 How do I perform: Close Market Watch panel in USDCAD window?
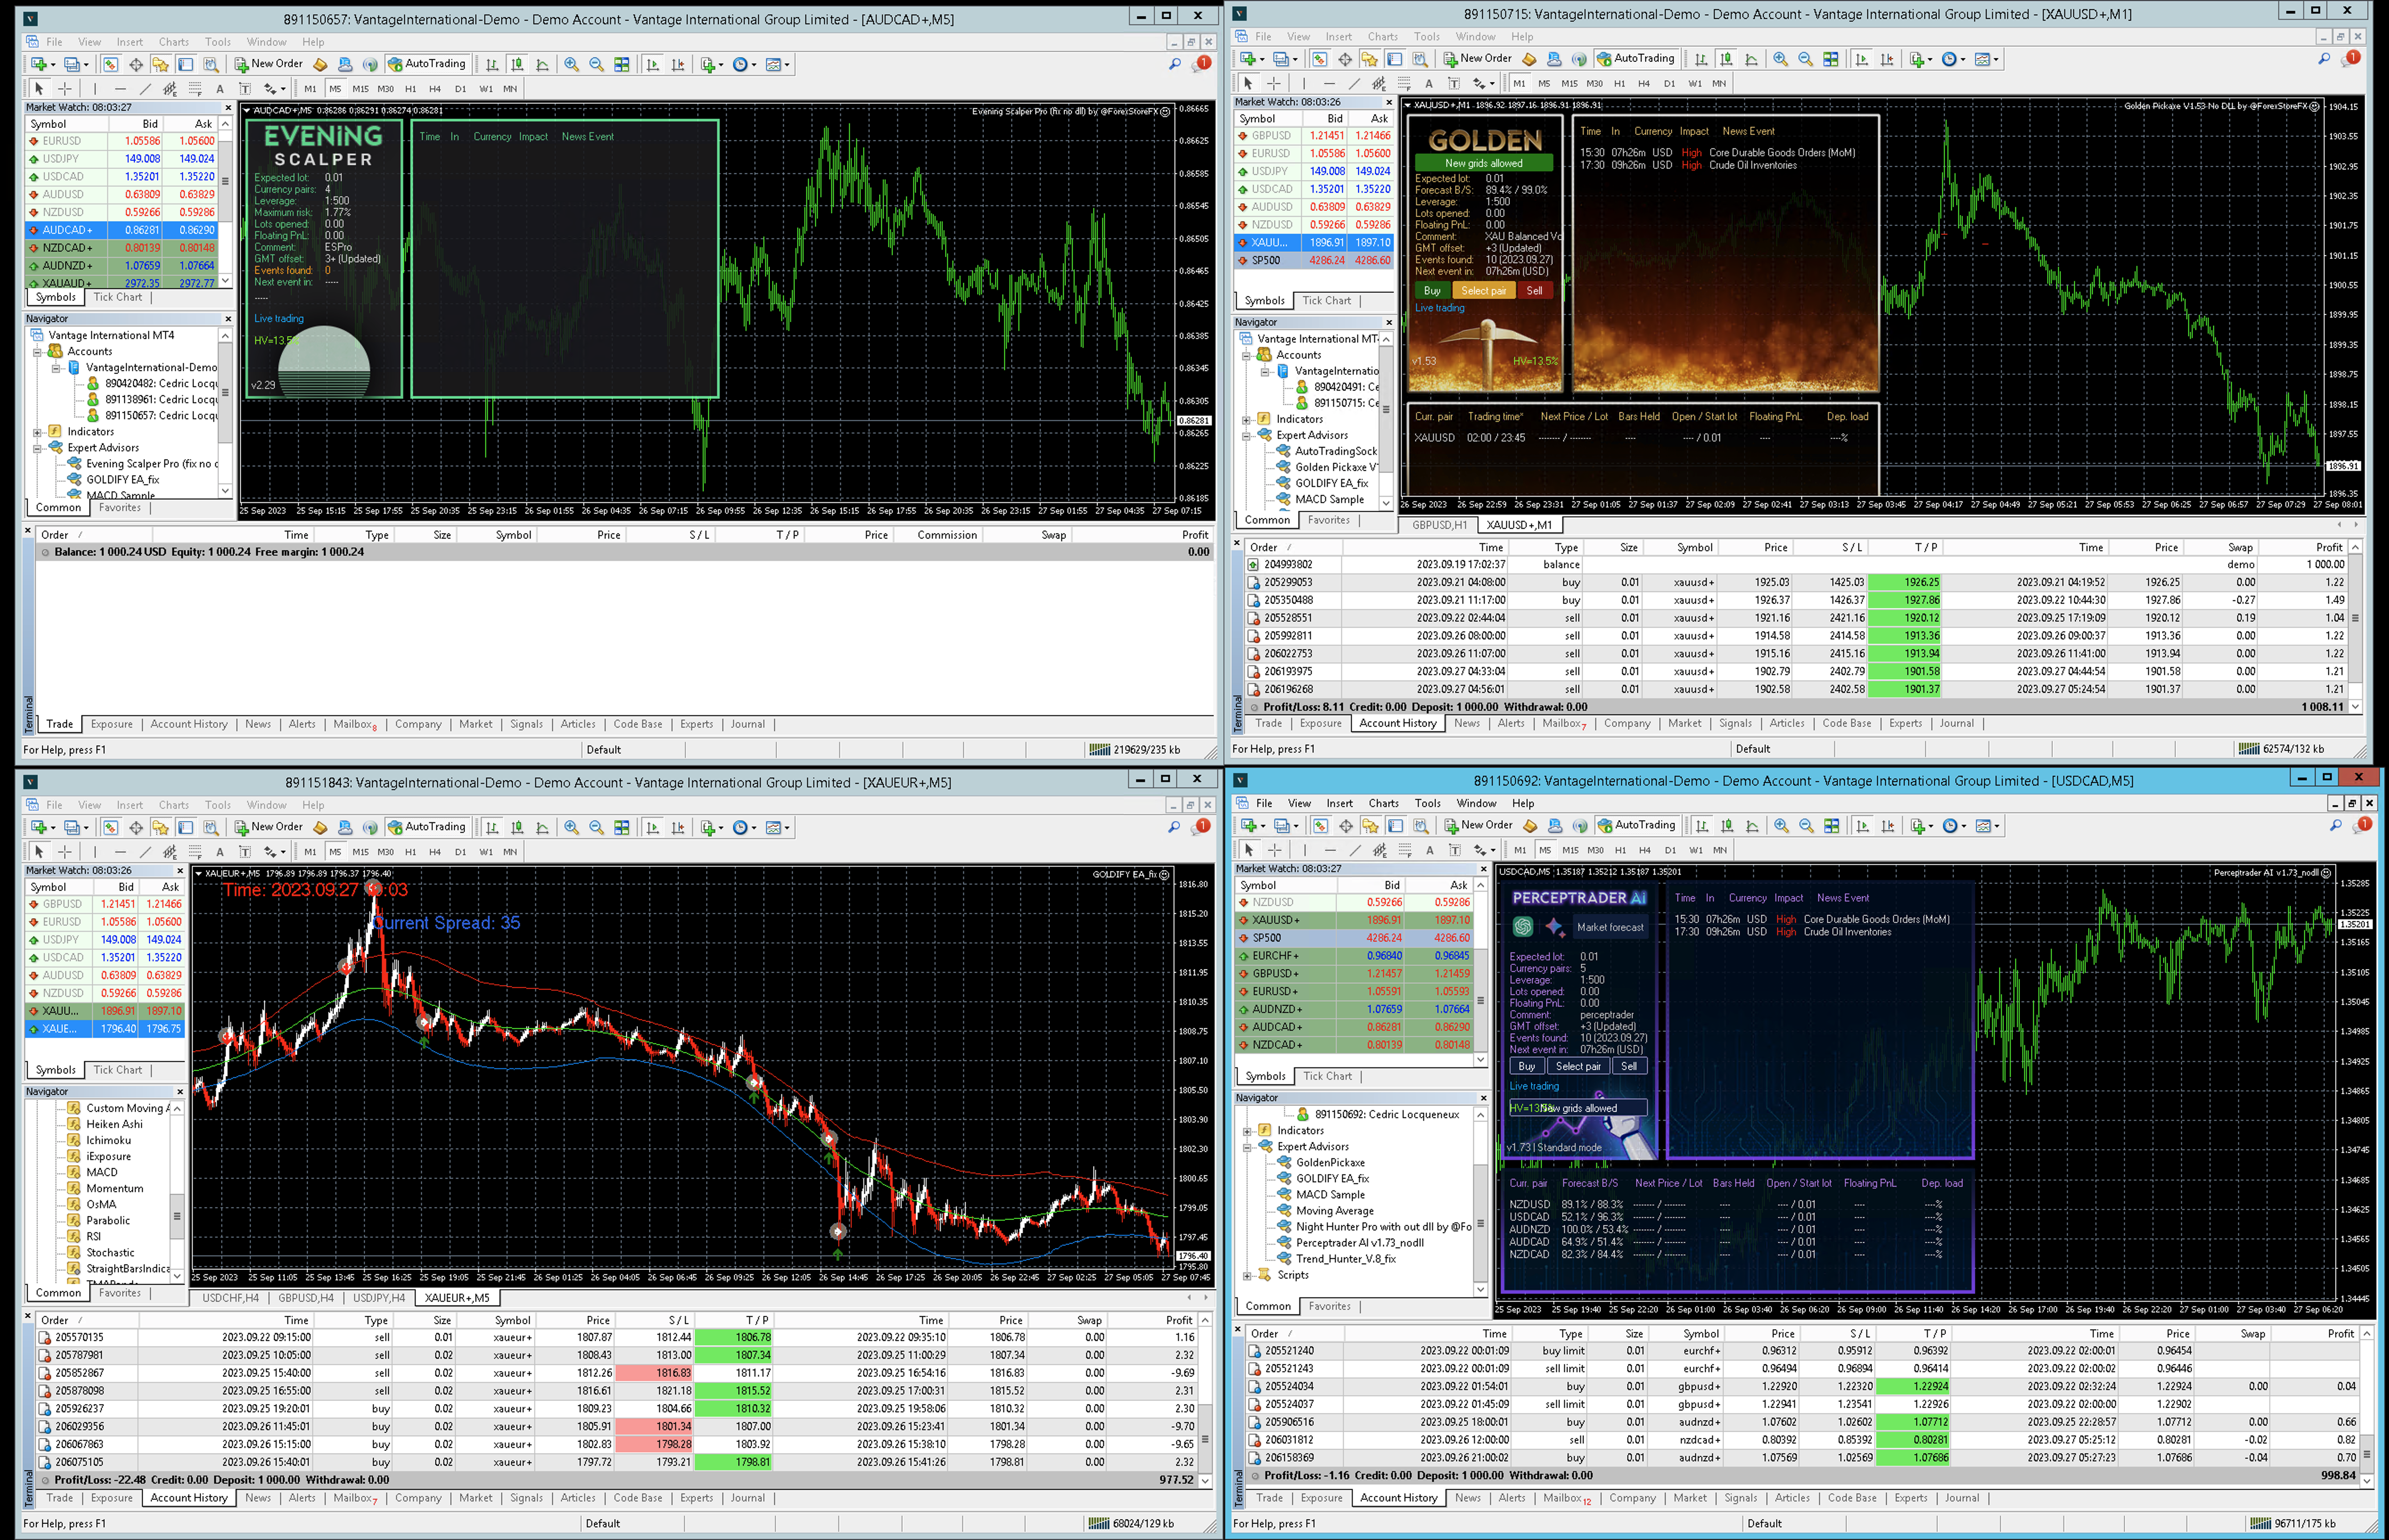(x=1483, y=869)
